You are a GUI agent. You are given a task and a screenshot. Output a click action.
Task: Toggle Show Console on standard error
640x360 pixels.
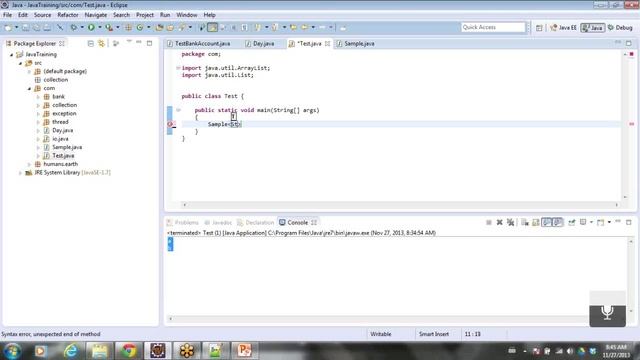click(x=558, y=222)
